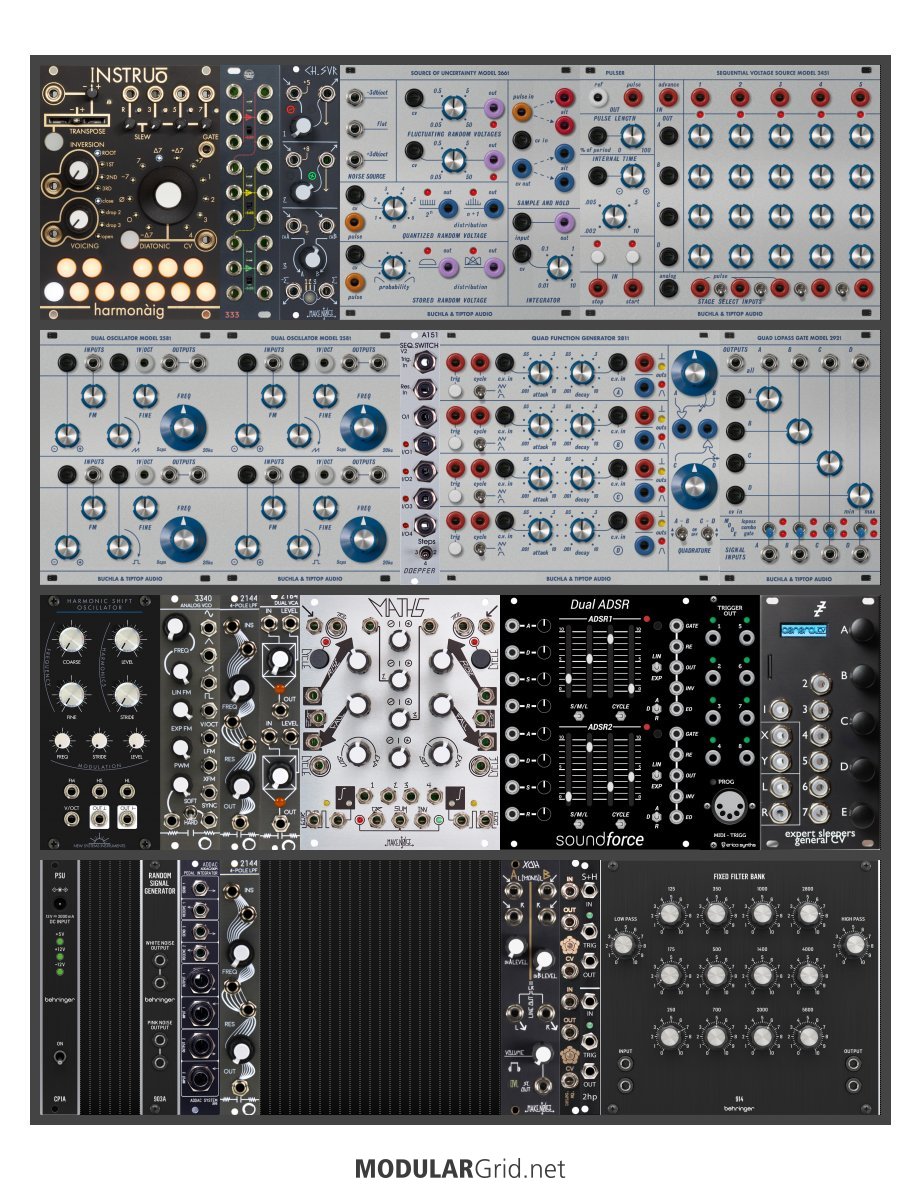The height and width of the screenshot is (1190, 921).
Task: Click the white ref output jack on Pulser
Action: pos(599,97)
